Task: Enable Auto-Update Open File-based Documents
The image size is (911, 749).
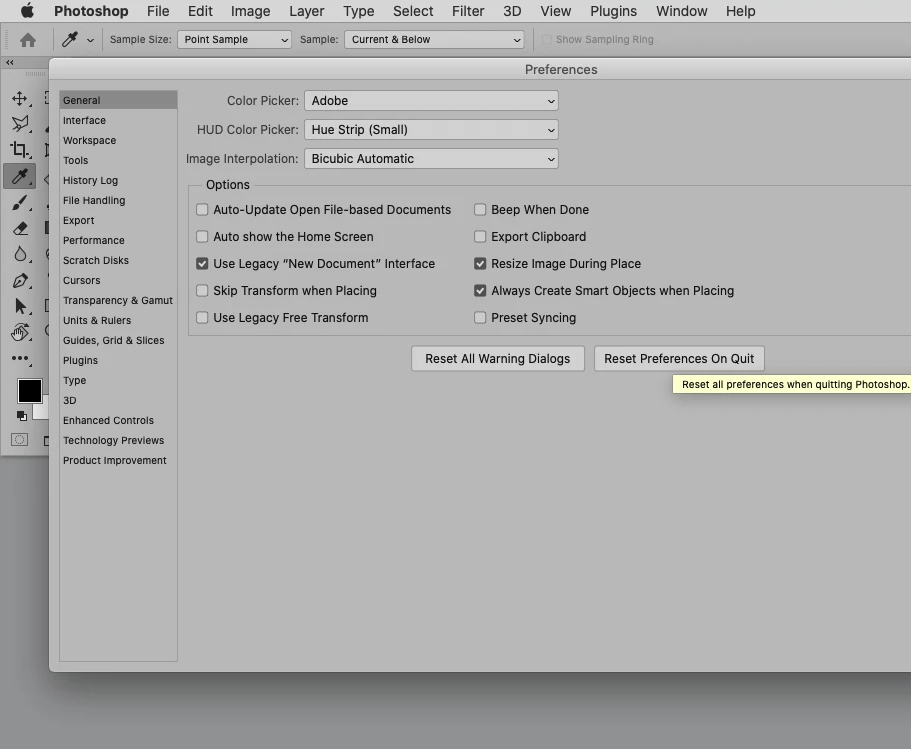Action: click(202, 210)
